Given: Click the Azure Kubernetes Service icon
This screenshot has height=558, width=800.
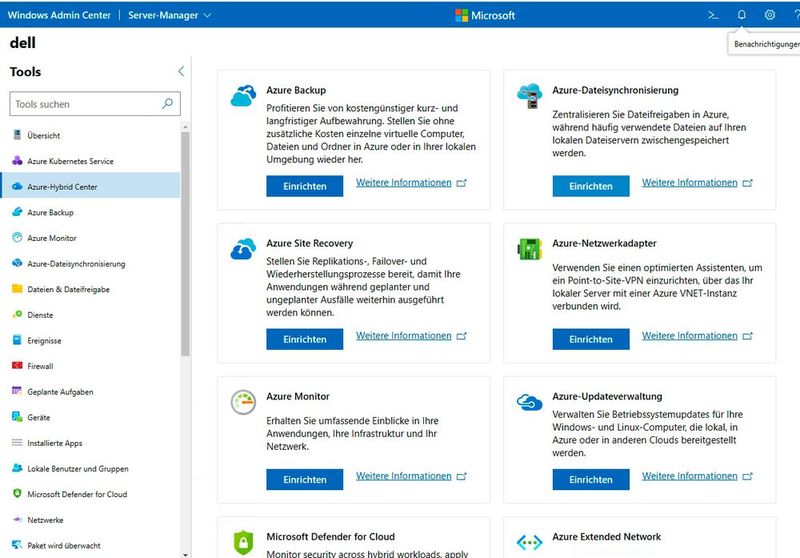Looking at the screenshot, I should click(x=17, y=161).
